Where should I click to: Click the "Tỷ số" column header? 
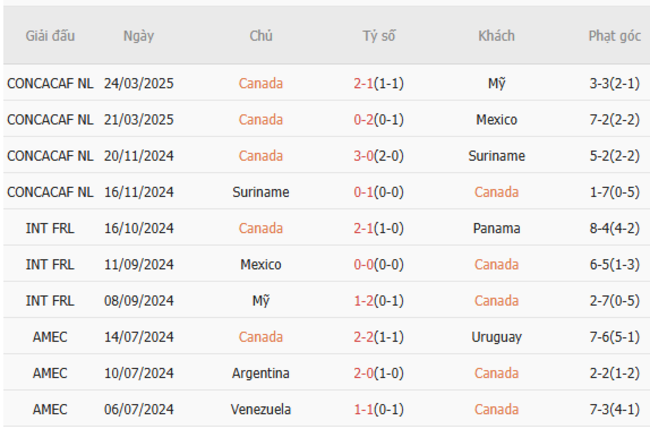pyautogui.click(x=379, y=36)
